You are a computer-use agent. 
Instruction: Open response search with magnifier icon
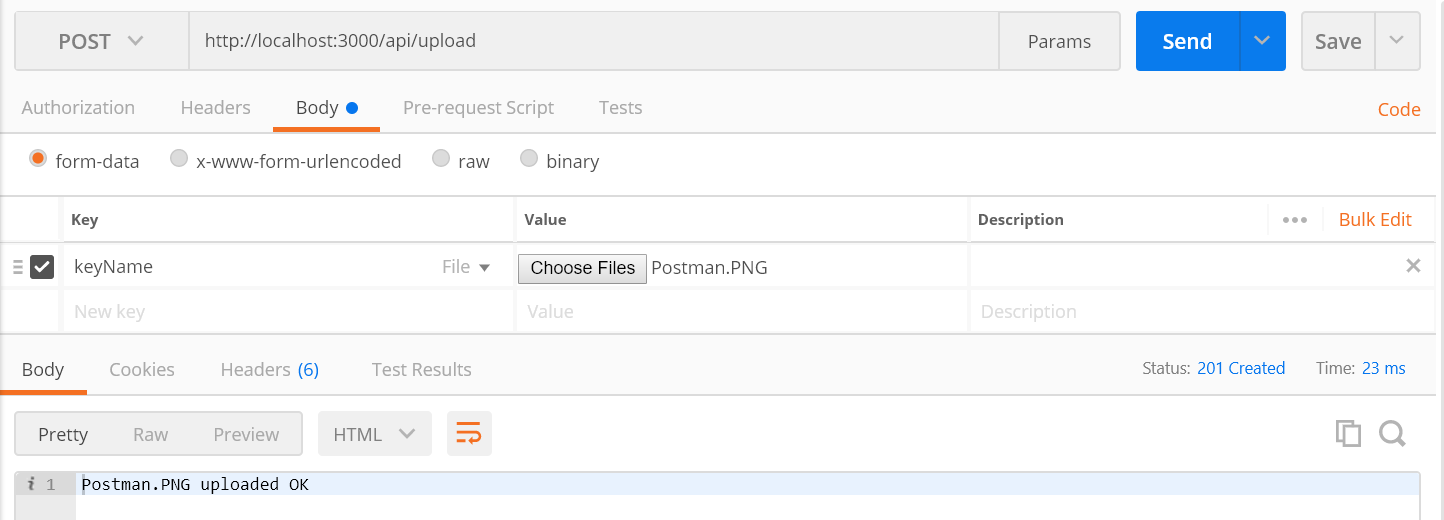[1392, 433]
